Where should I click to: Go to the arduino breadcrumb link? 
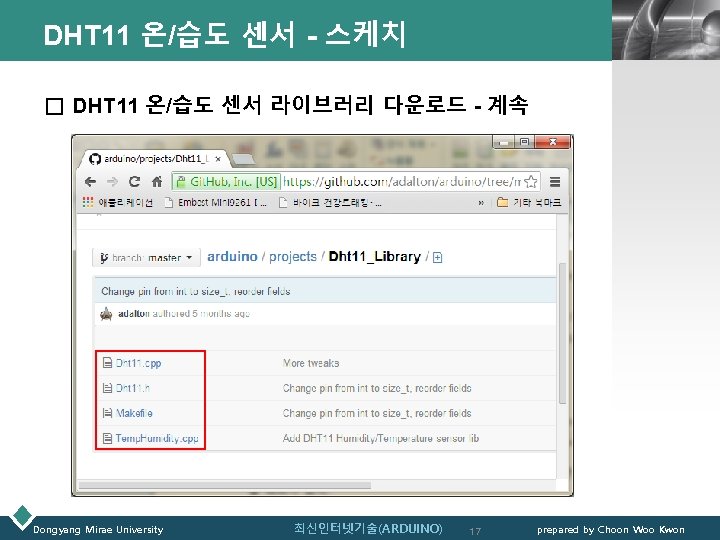[x=232, y=256]
